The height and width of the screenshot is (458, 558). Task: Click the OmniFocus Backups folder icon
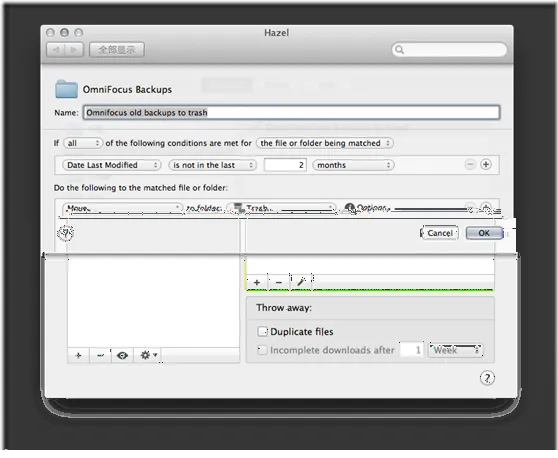click(x=67, y=89)
